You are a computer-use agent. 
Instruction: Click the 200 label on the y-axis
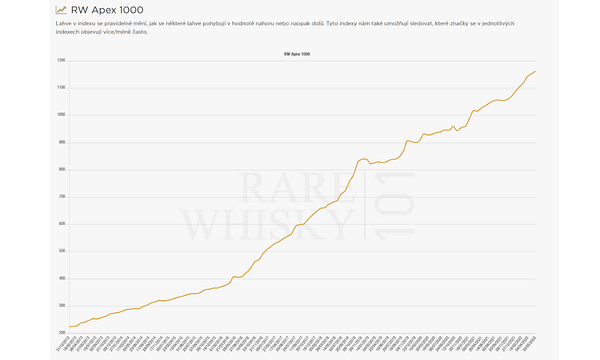pyautogui.click(x=62, y=333)
